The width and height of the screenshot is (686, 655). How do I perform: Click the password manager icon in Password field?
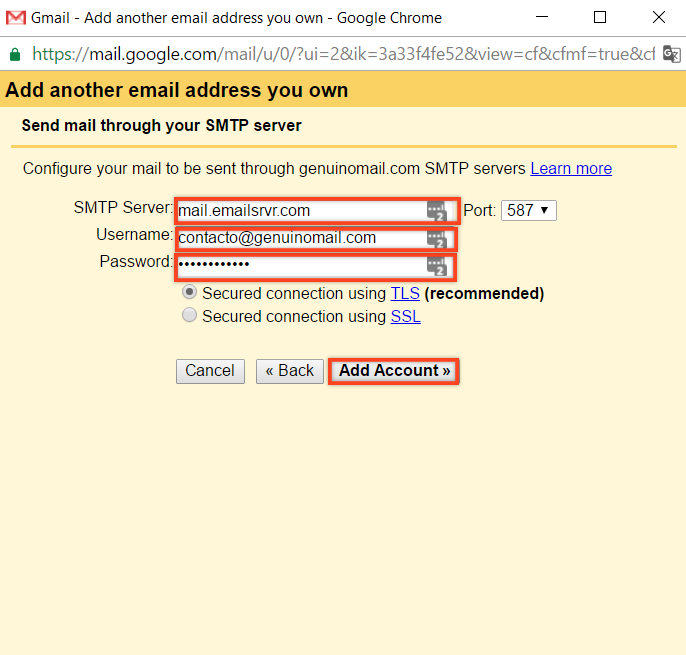(x=437, y=266)
